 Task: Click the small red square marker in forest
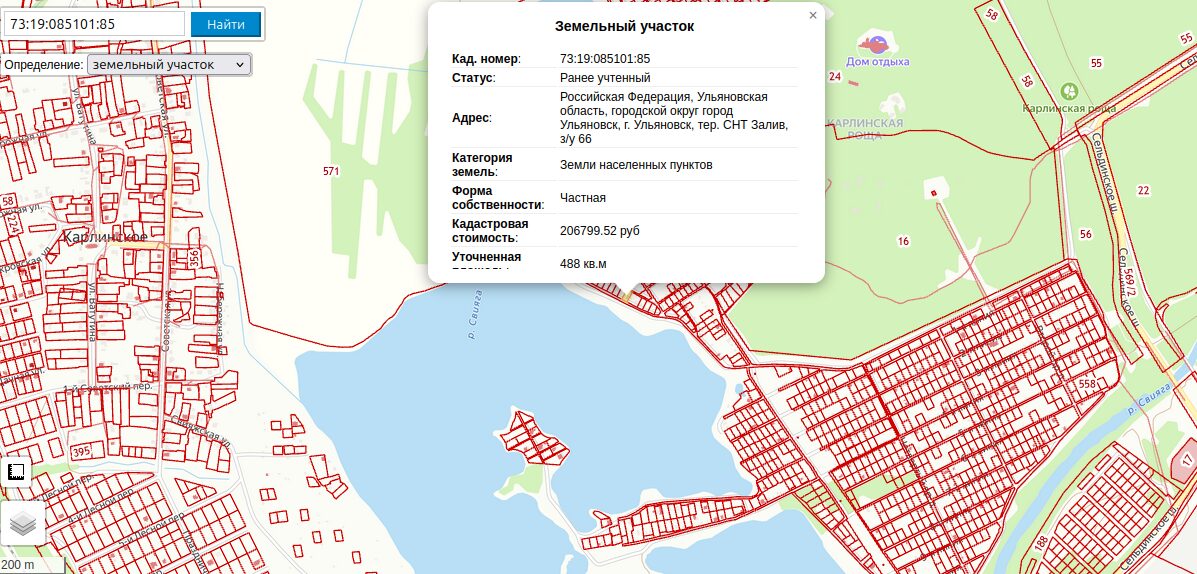point(933,193)
